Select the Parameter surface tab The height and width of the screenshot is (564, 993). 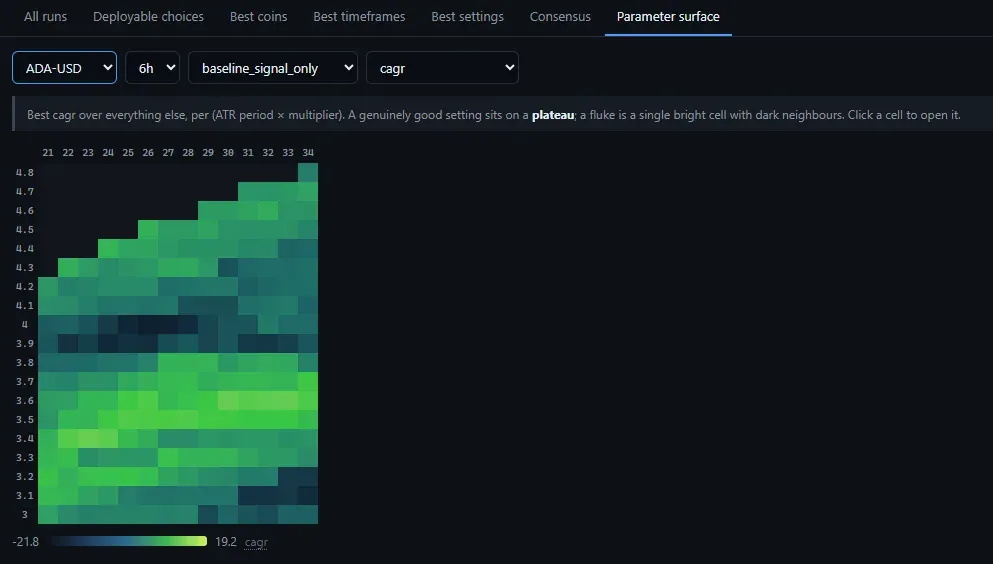click(x=668, y=16)
